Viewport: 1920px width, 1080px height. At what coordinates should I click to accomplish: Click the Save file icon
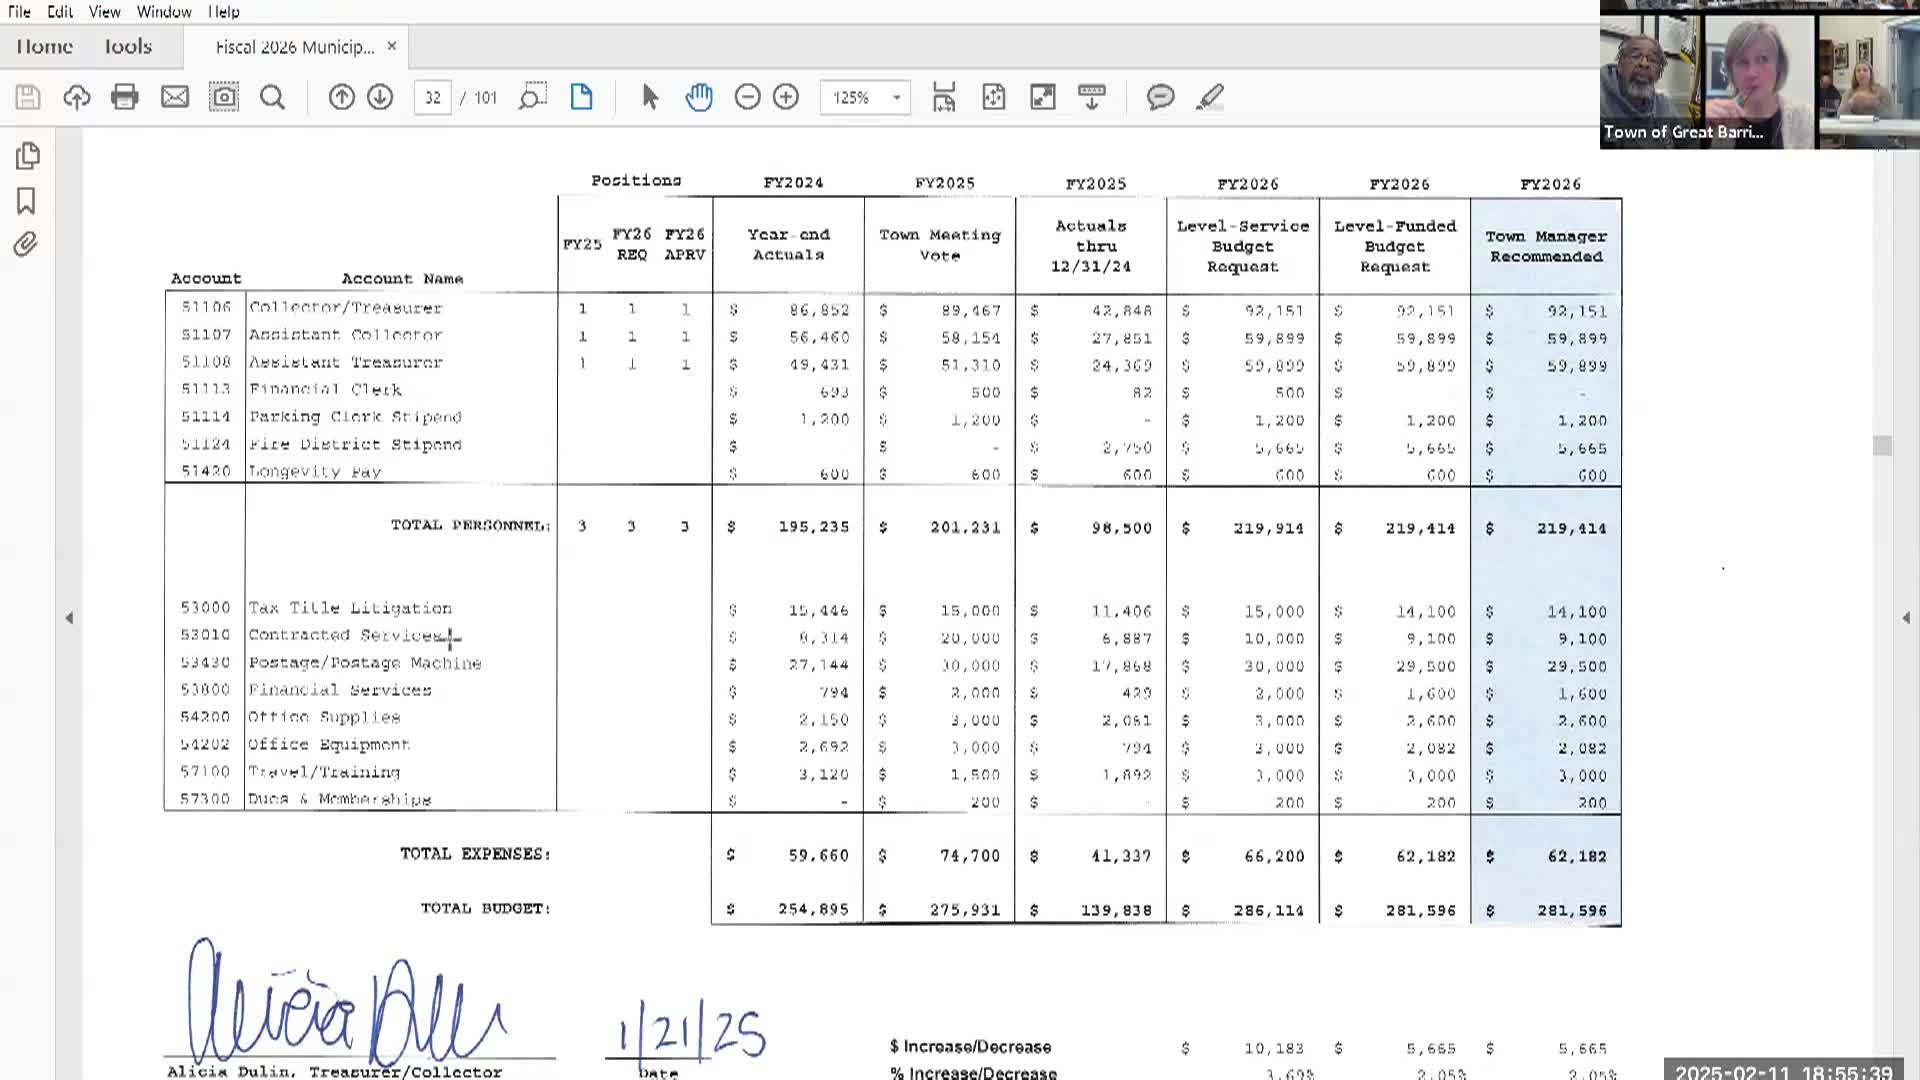(x=28, y=97)
